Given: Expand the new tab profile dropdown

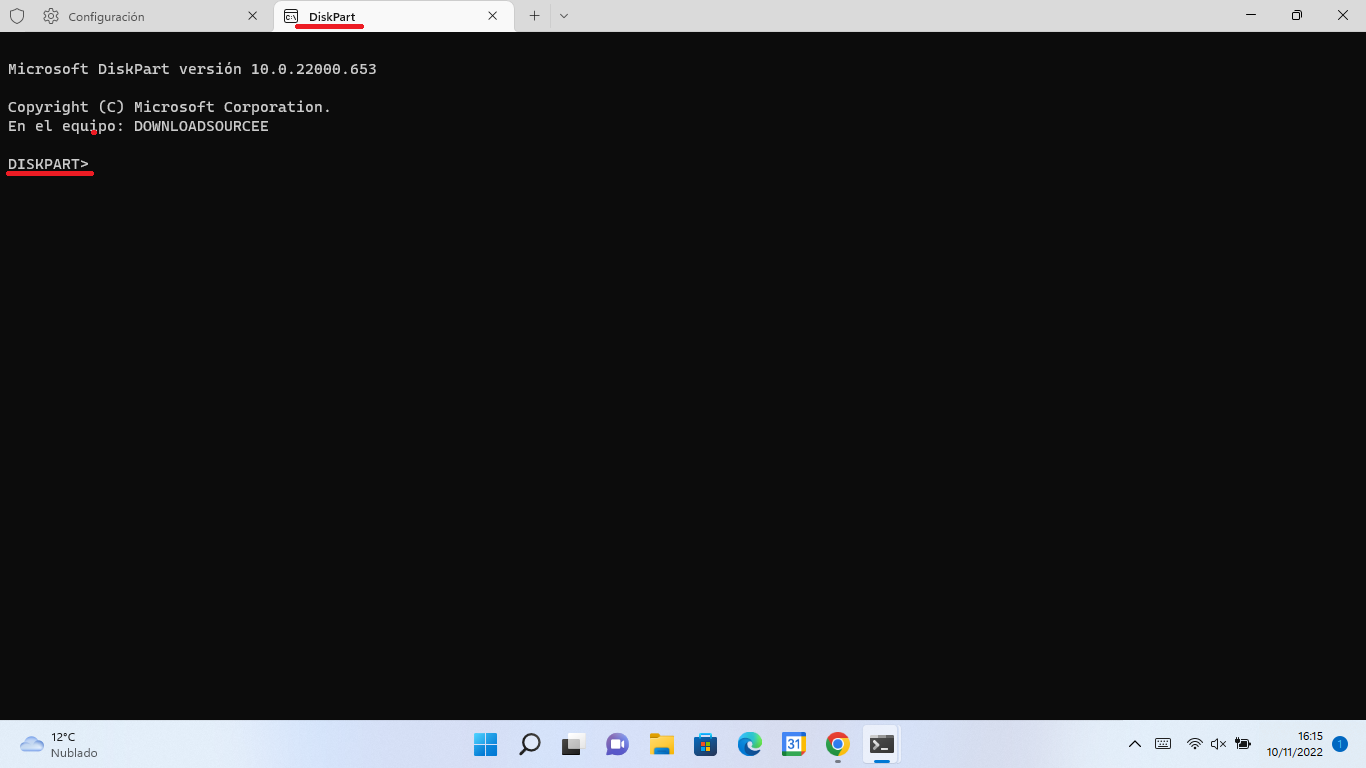Looking at the screenshot, I should pos(564,16).
